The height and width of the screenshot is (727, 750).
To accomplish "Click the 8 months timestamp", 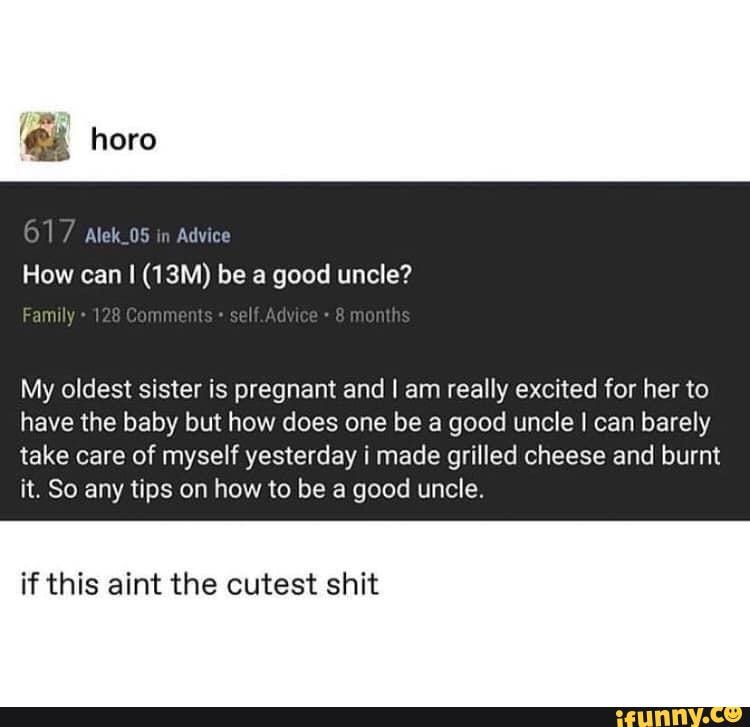I will (x=373, y=316).
